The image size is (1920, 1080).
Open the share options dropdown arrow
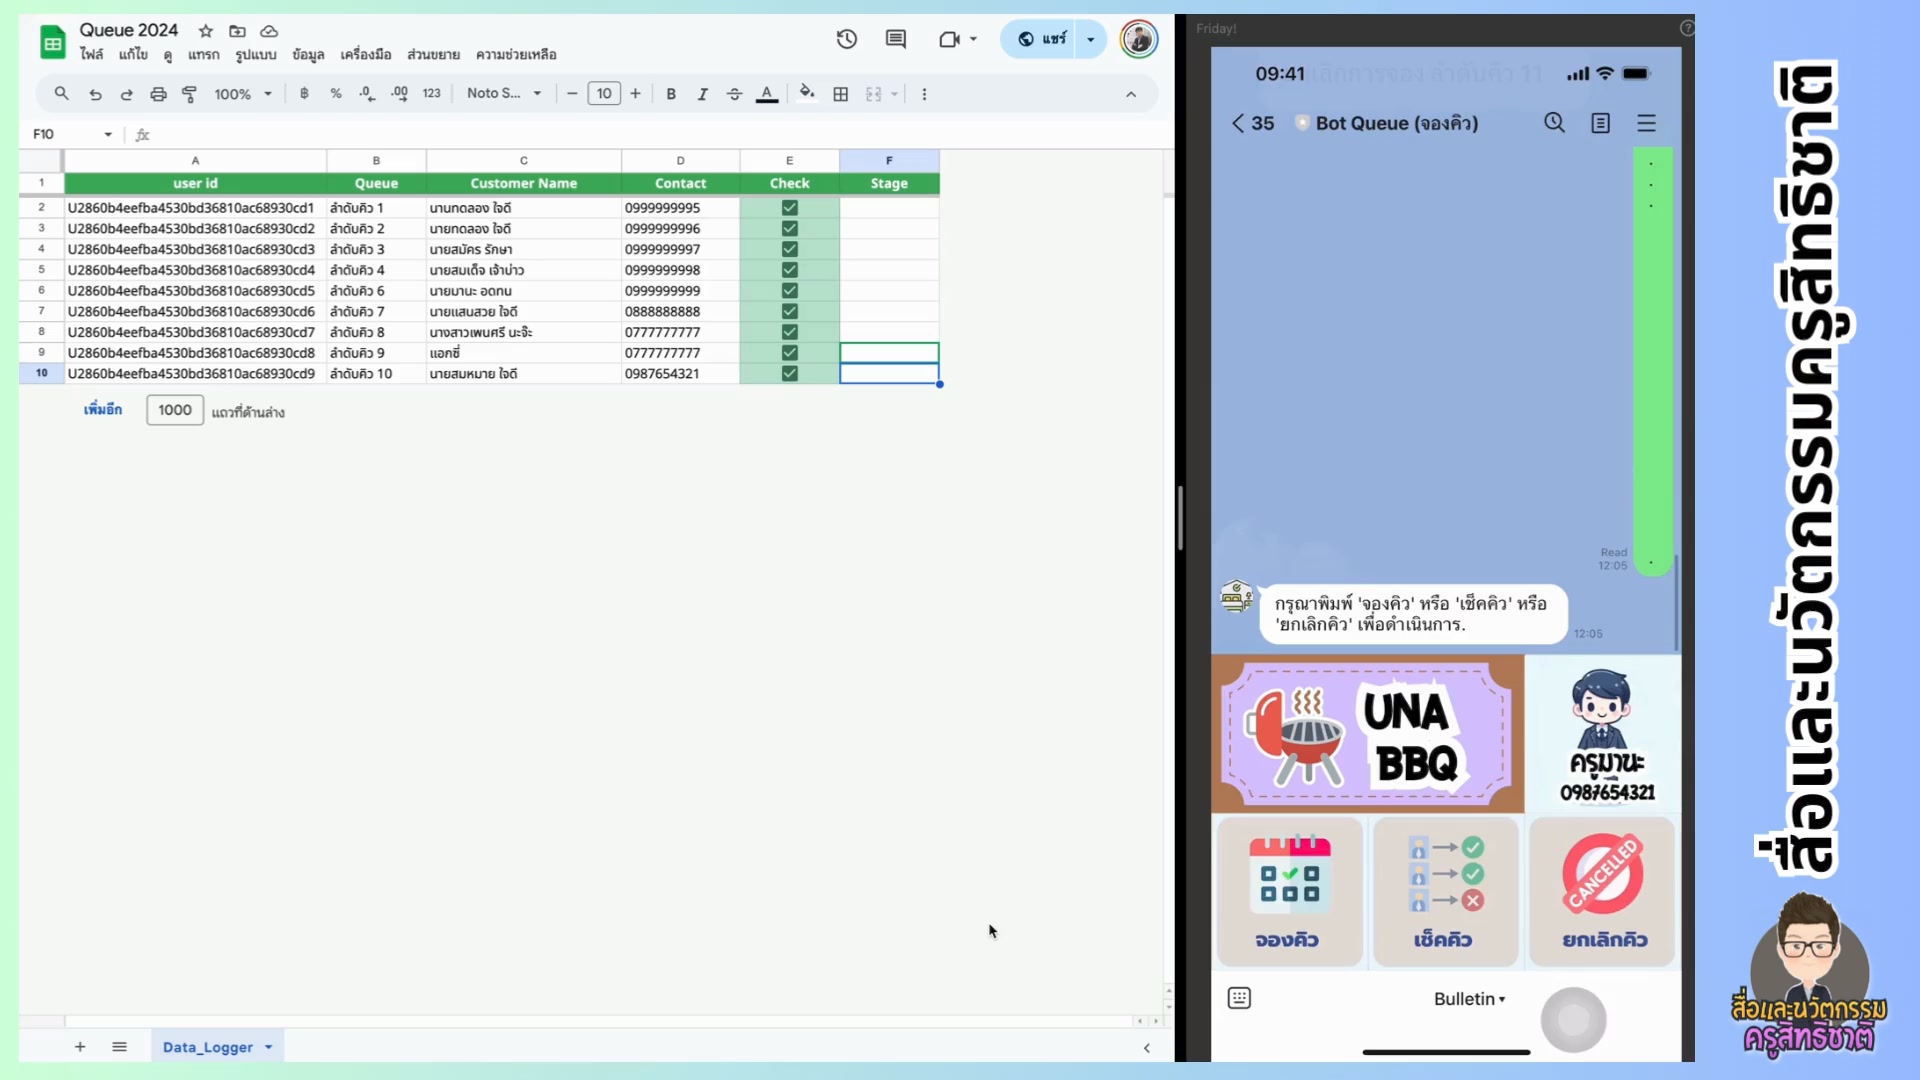1091,39
